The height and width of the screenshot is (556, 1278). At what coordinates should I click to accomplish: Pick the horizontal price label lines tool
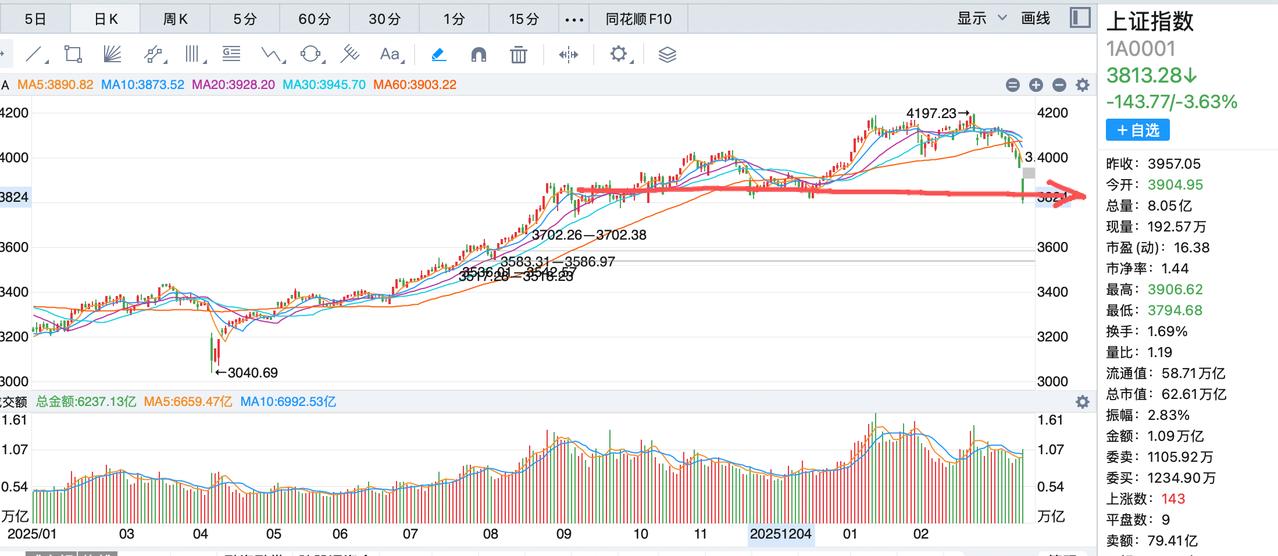(232, 54)
